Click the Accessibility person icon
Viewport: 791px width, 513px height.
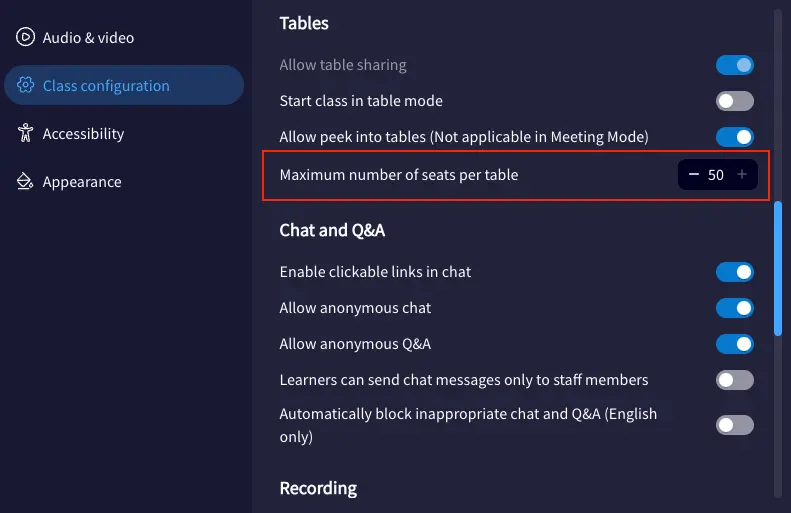(x=26, y=134)
